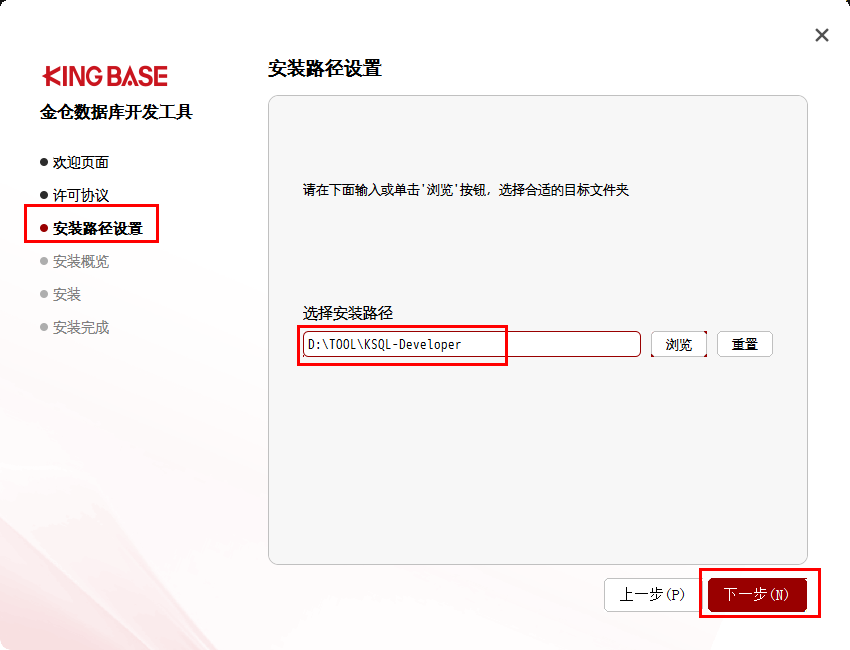Click the bullet dot beside 欢迎页面

tap(44, 162)
